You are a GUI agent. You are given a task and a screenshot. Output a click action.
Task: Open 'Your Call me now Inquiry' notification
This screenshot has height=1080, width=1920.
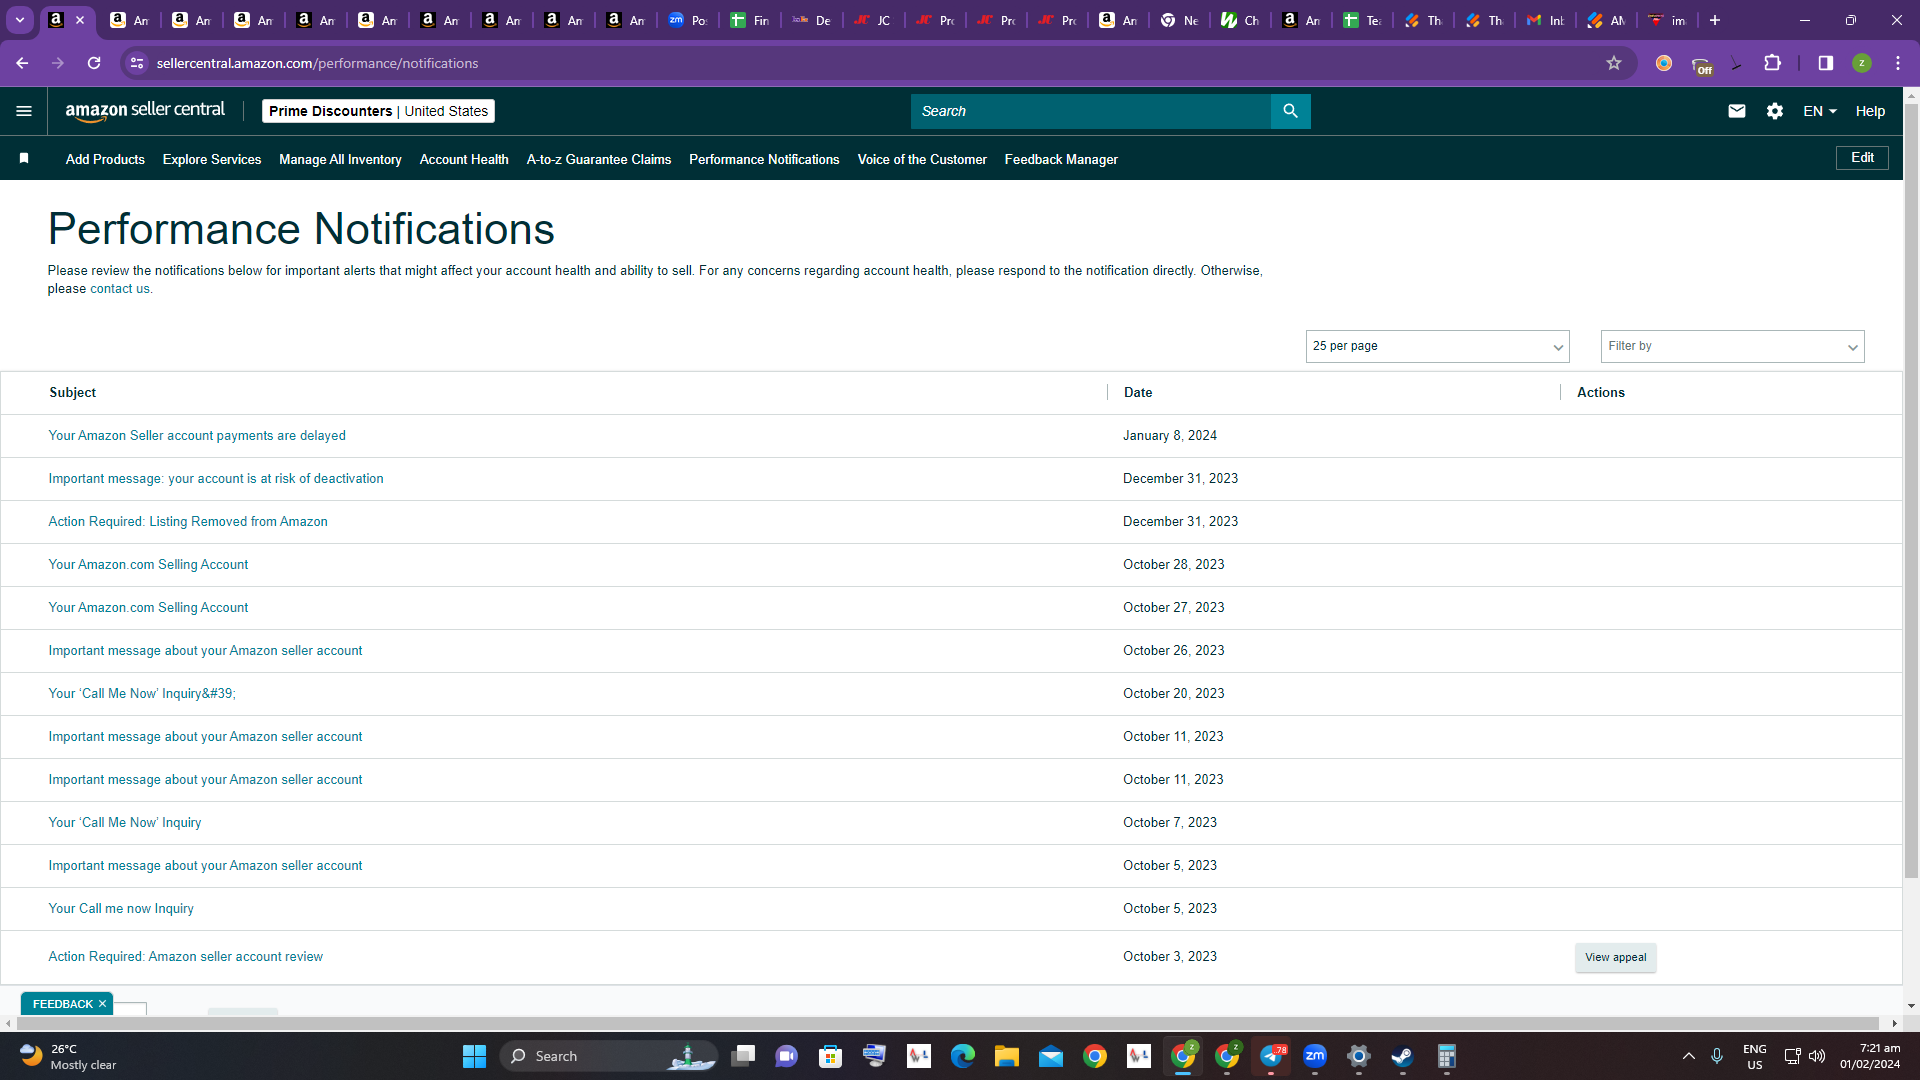tap(121, 909)
